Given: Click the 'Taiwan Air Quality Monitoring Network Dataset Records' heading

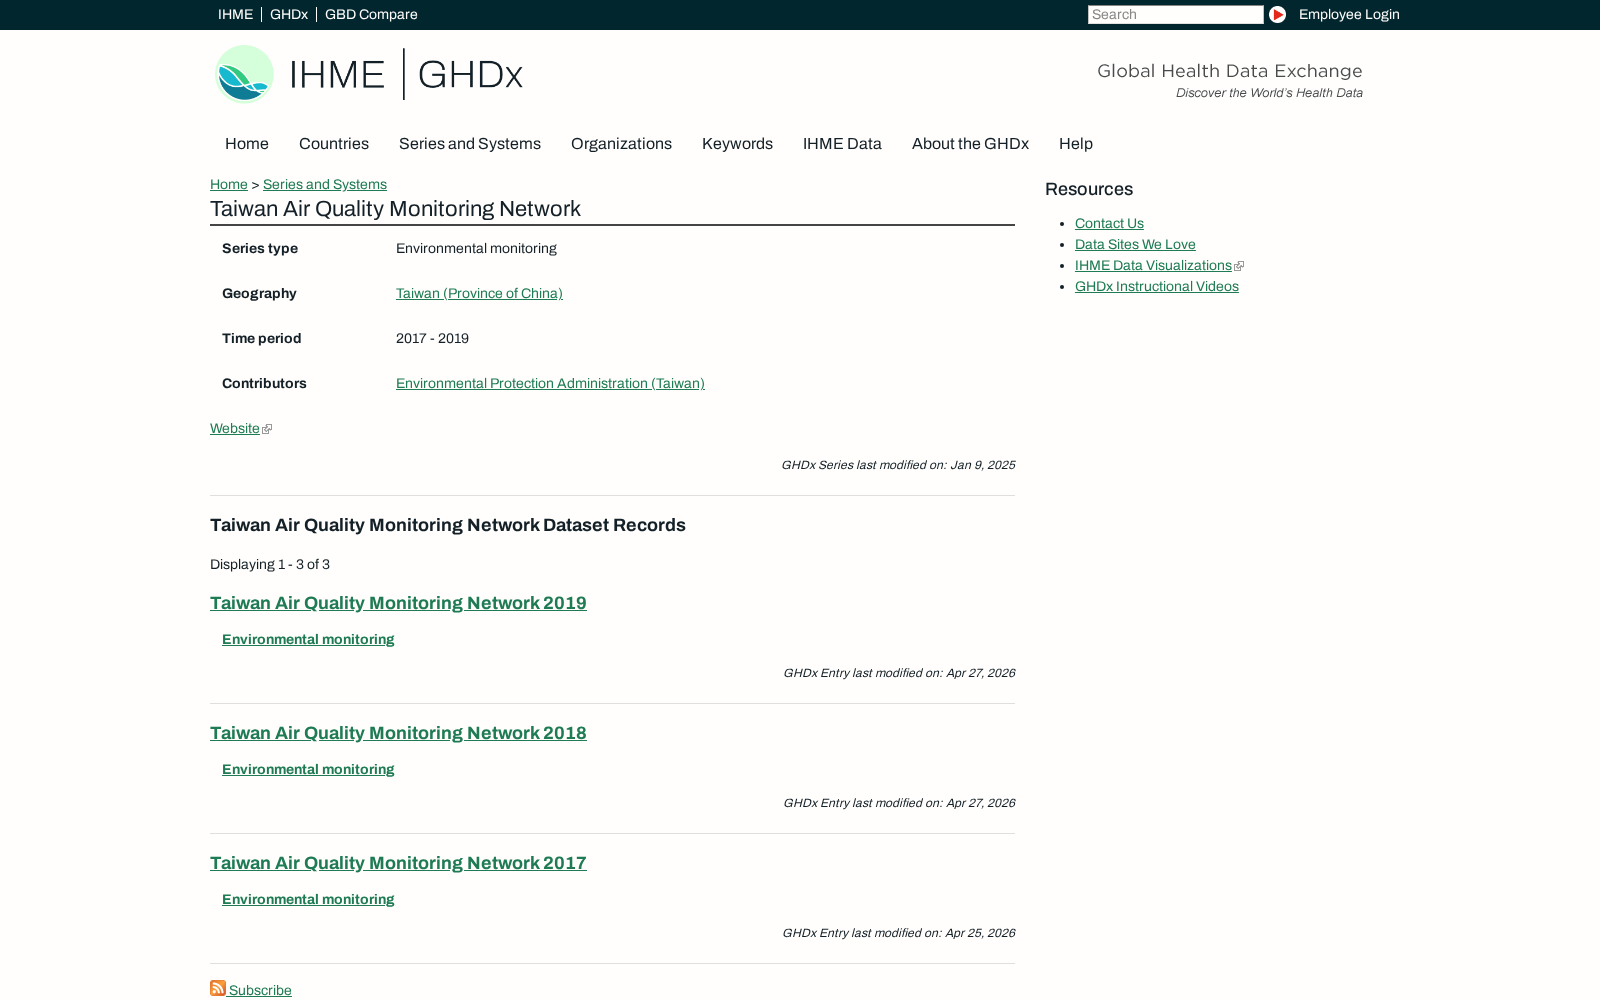Looking at the screenshot, I should pos(448,525).
